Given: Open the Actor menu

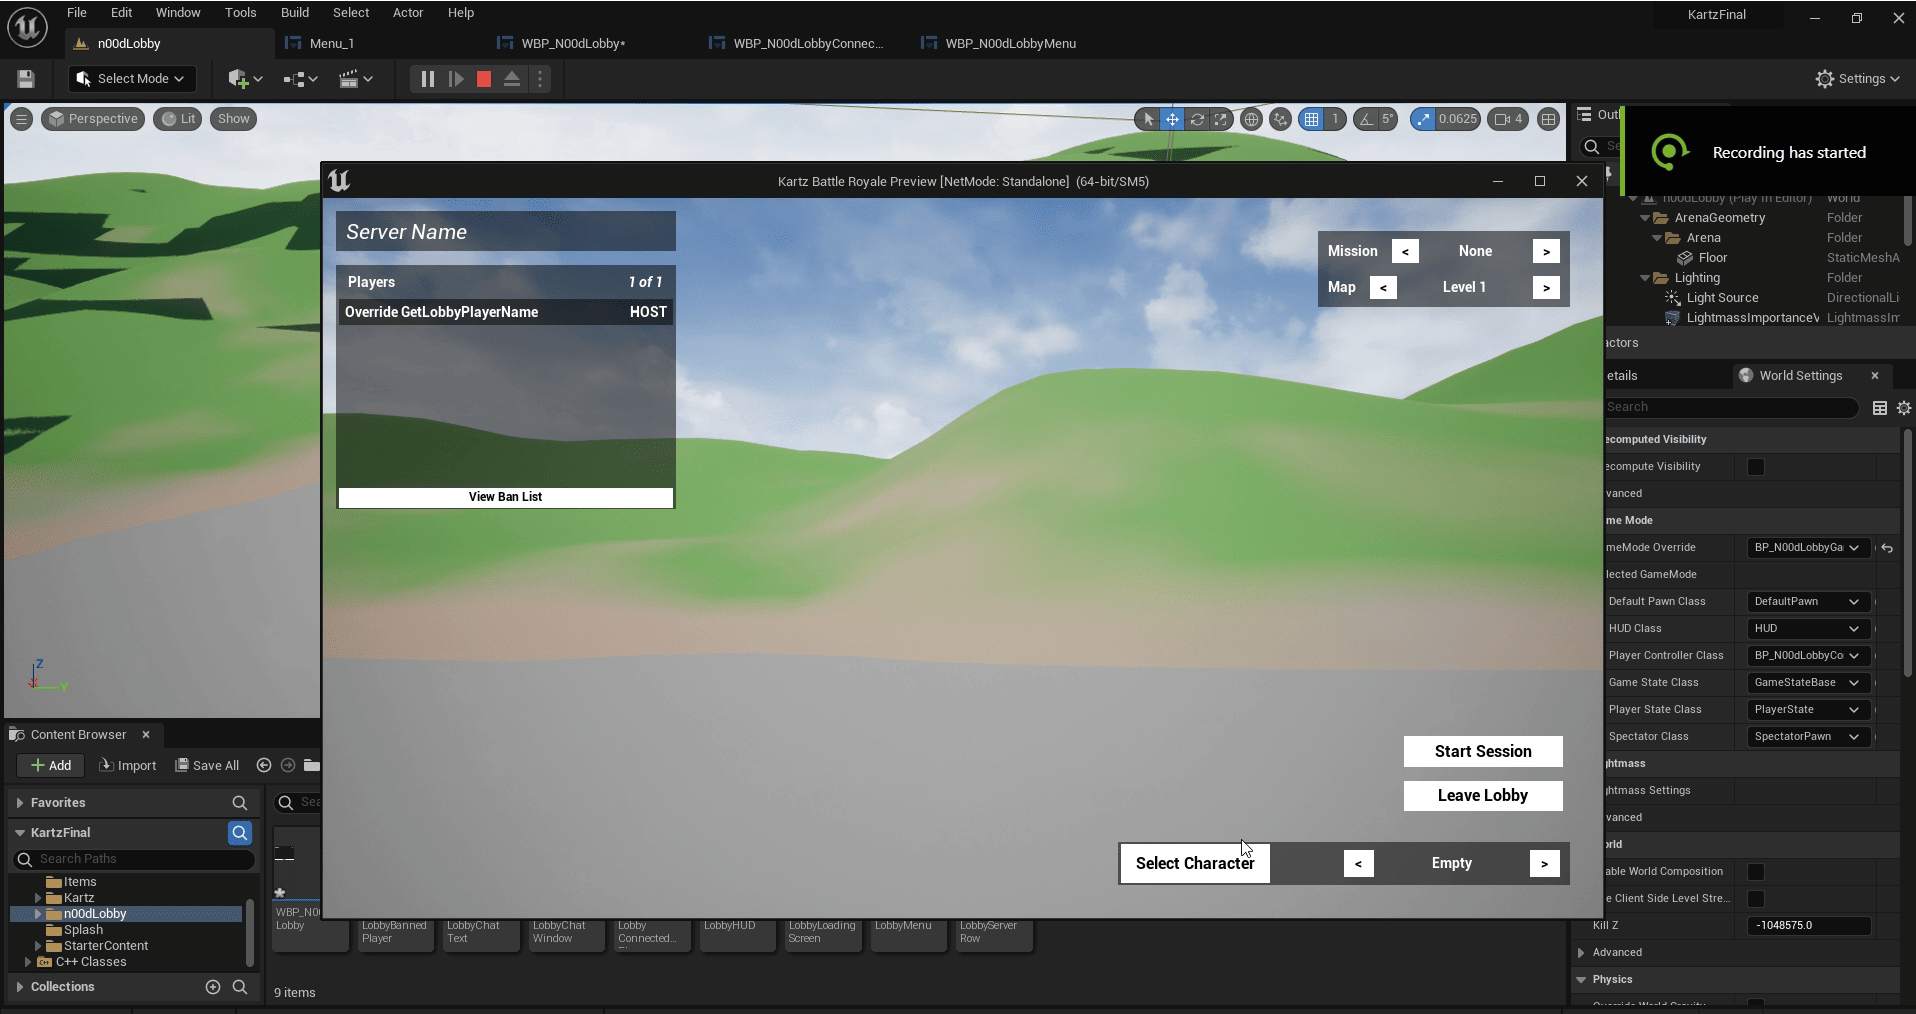Looking at the screenshot, I should pos(408,13).
